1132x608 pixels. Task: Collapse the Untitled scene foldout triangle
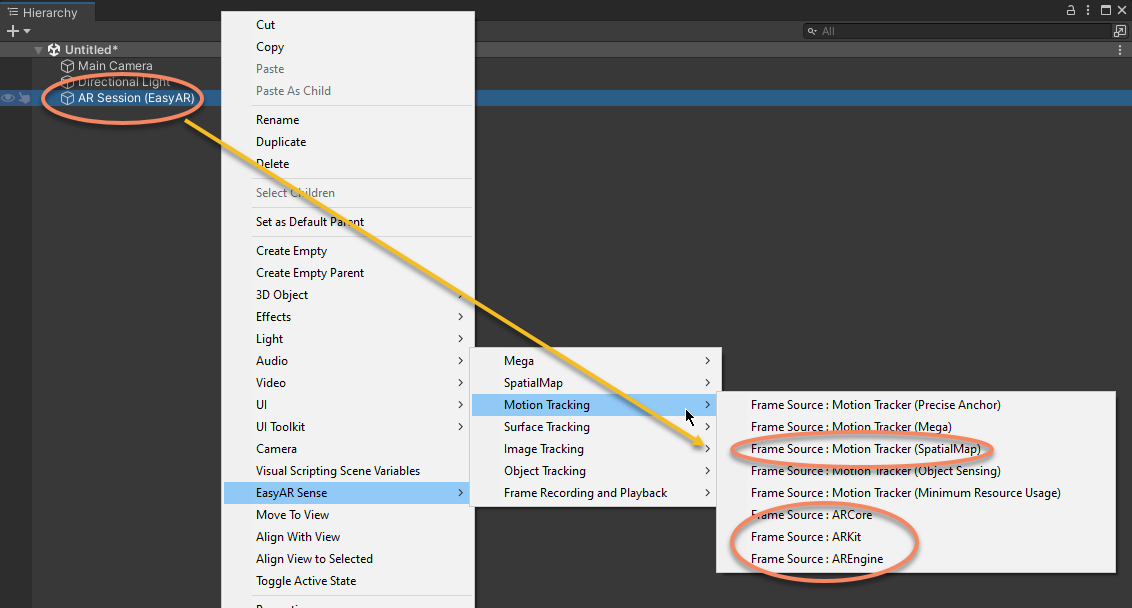coord(39,50)
